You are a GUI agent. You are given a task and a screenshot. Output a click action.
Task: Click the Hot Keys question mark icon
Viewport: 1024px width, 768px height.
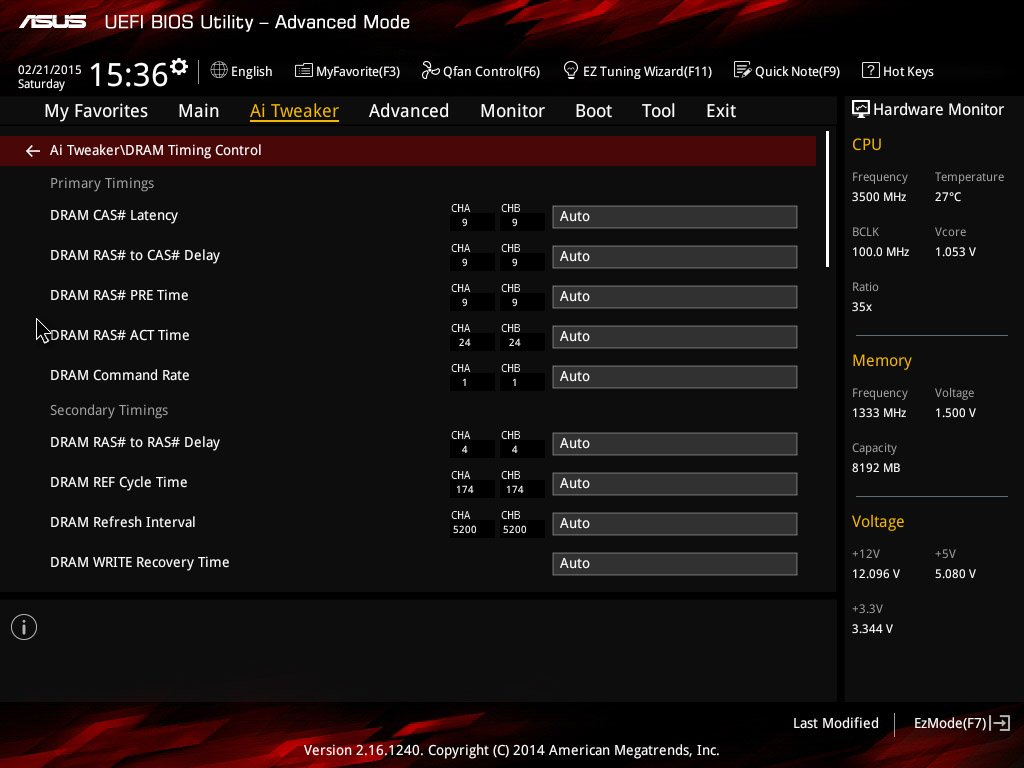coord(871,70)
